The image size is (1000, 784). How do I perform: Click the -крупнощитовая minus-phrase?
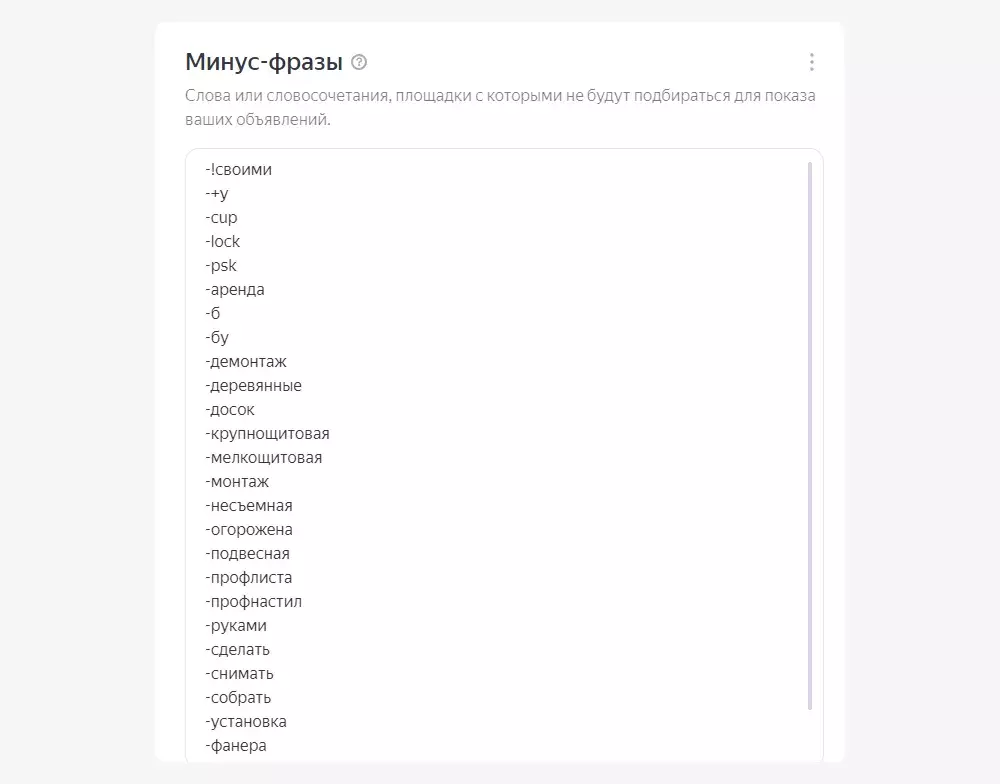(x=267, y=434)
